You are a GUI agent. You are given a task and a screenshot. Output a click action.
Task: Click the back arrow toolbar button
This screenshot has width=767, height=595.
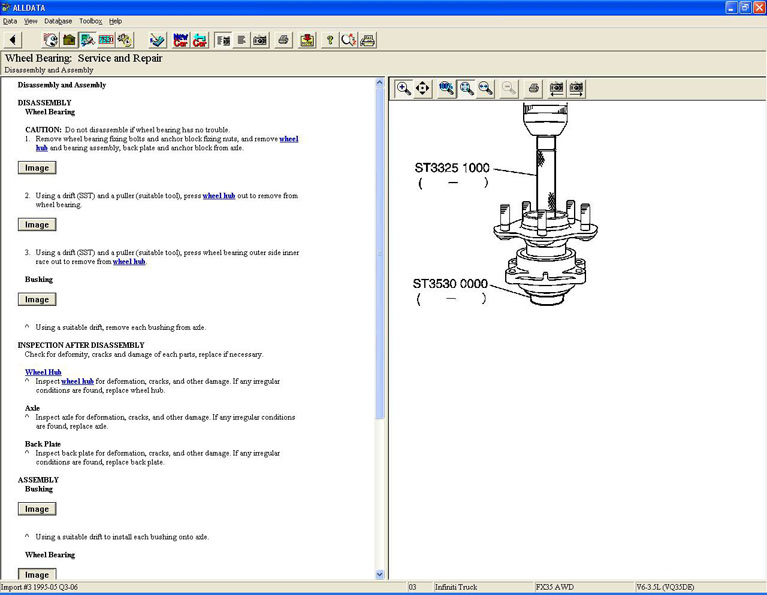(12, 40)
